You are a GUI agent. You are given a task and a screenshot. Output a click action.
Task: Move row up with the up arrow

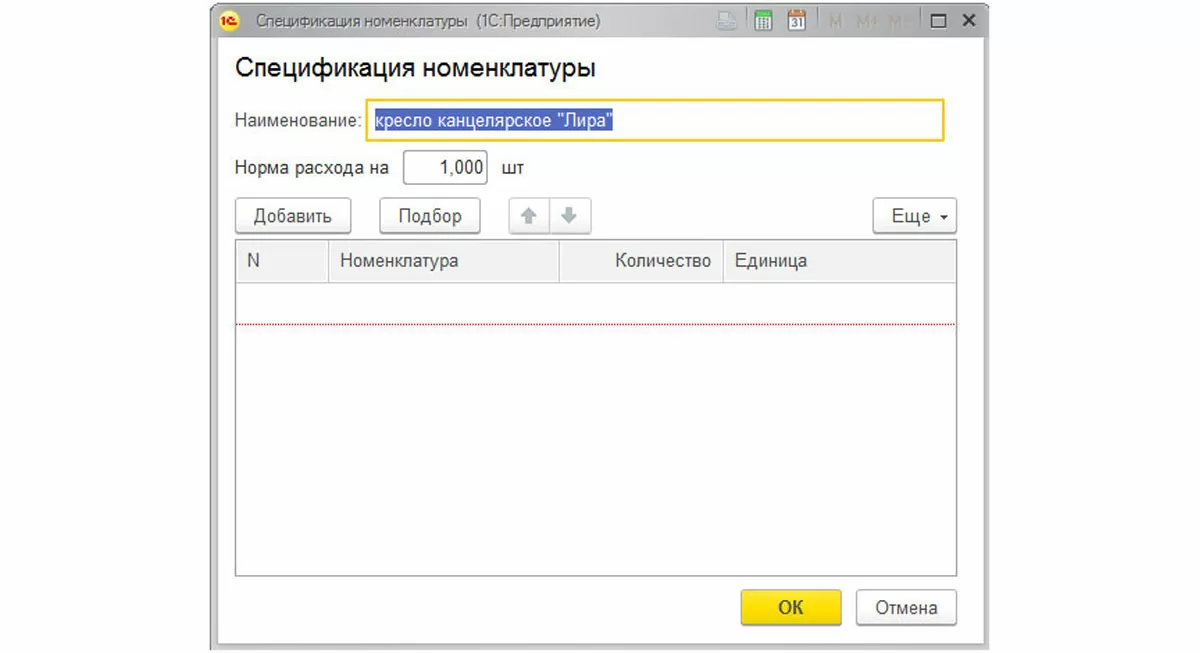pos(529,216)
